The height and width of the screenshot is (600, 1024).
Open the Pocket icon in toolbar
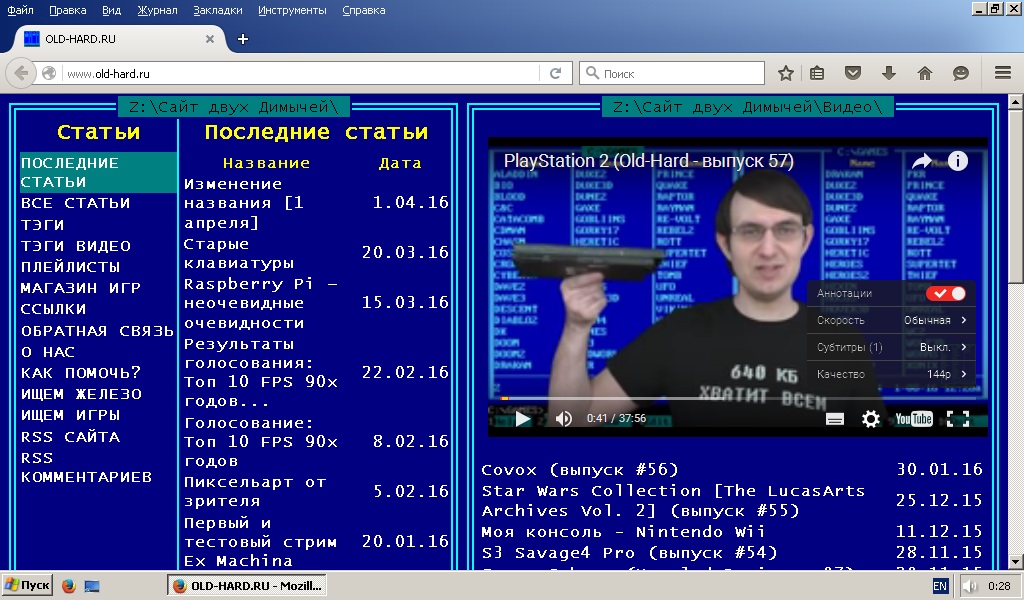click(853, 72)
